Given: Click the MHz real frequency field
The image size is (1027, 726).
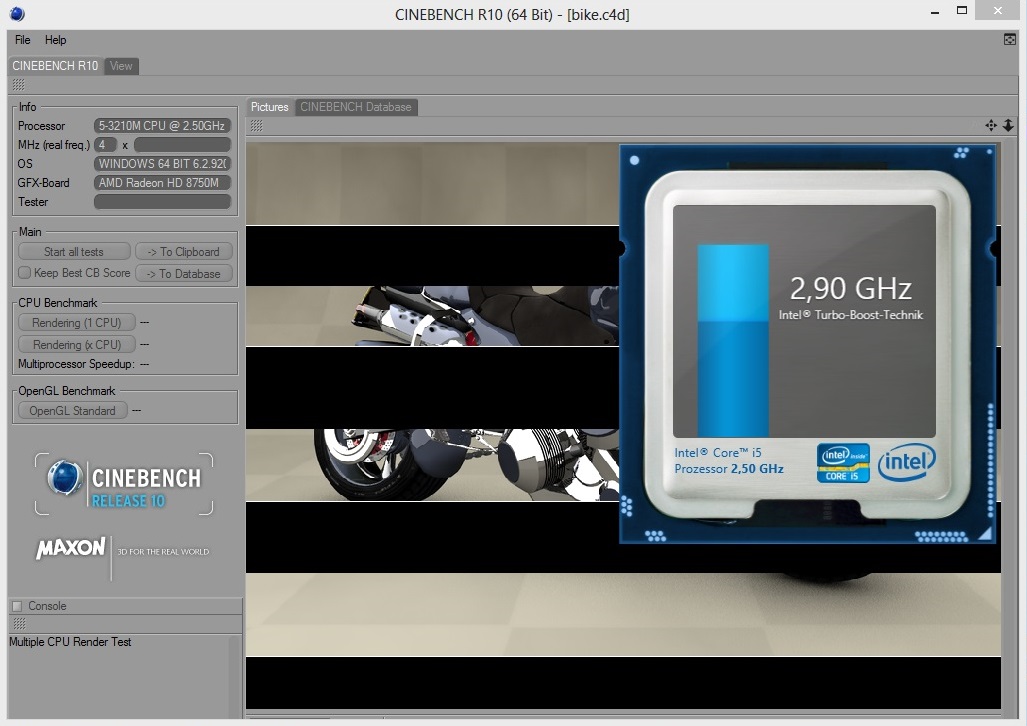Looking at the screenshot, I should click(x=182, y=145).
